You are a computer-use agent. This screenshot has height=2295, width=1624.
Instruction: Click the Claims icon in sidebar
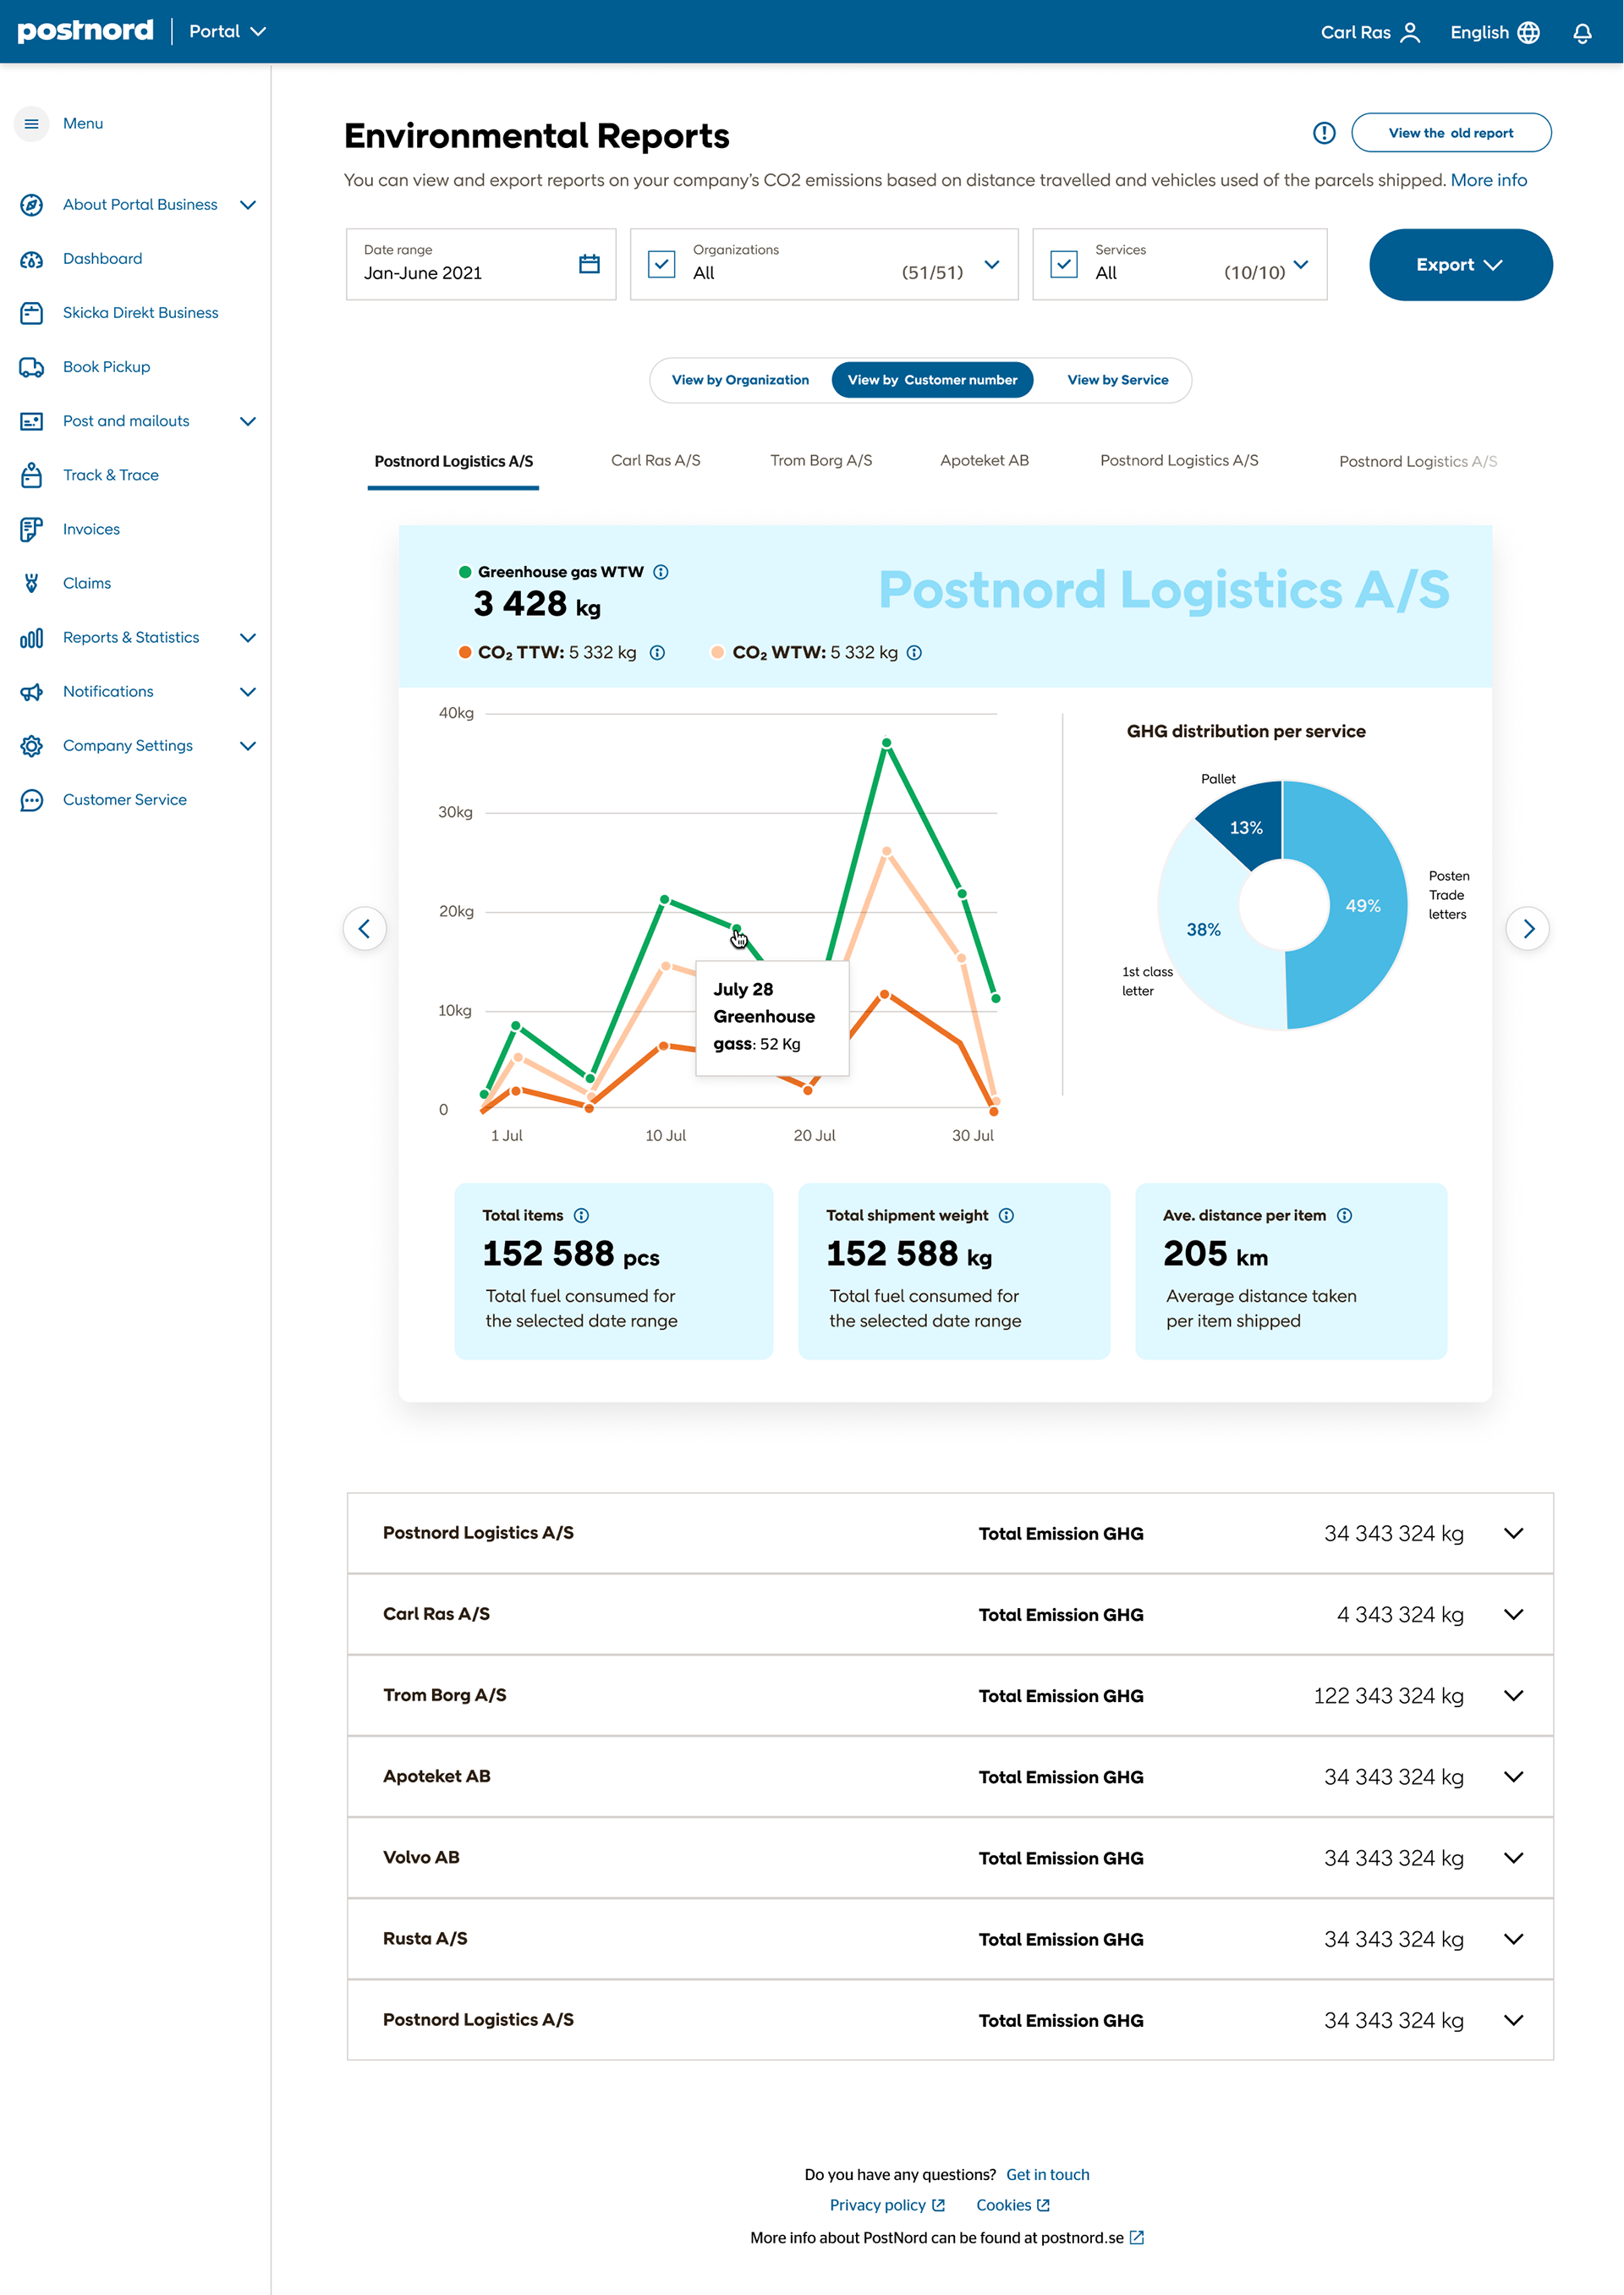(x=31, y=583)
